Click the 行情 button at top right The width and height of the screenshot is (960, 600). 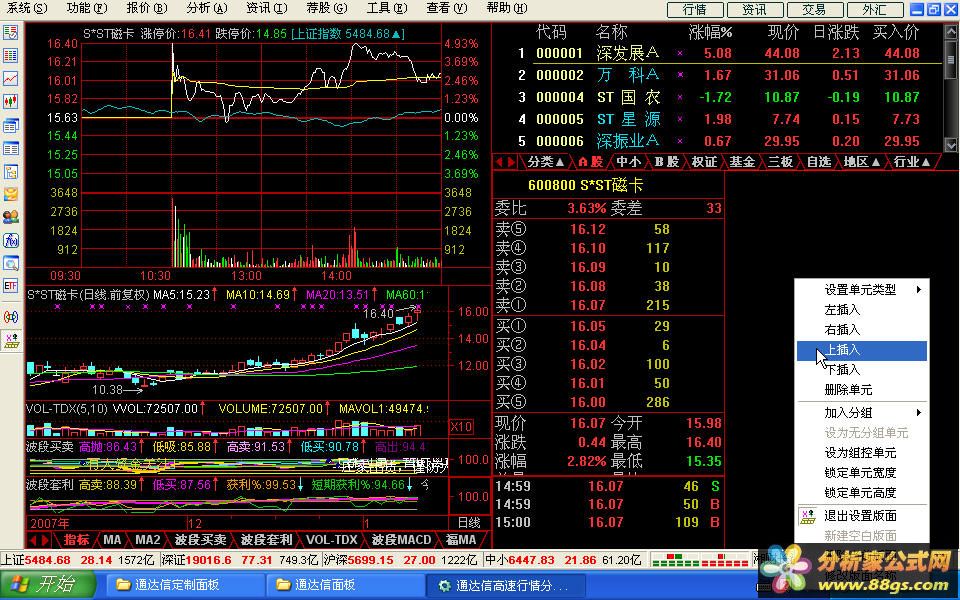coord(695,10)
